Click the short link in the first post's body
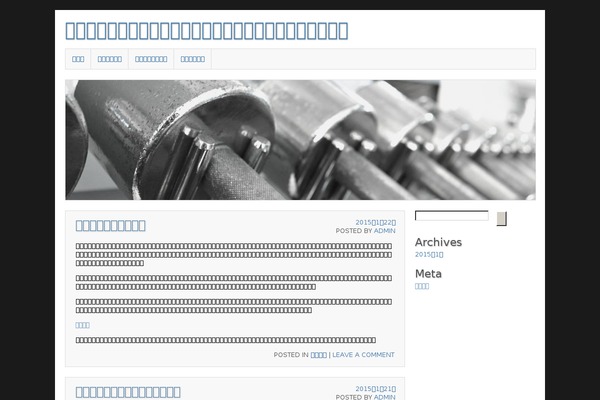 coord(82,325)
